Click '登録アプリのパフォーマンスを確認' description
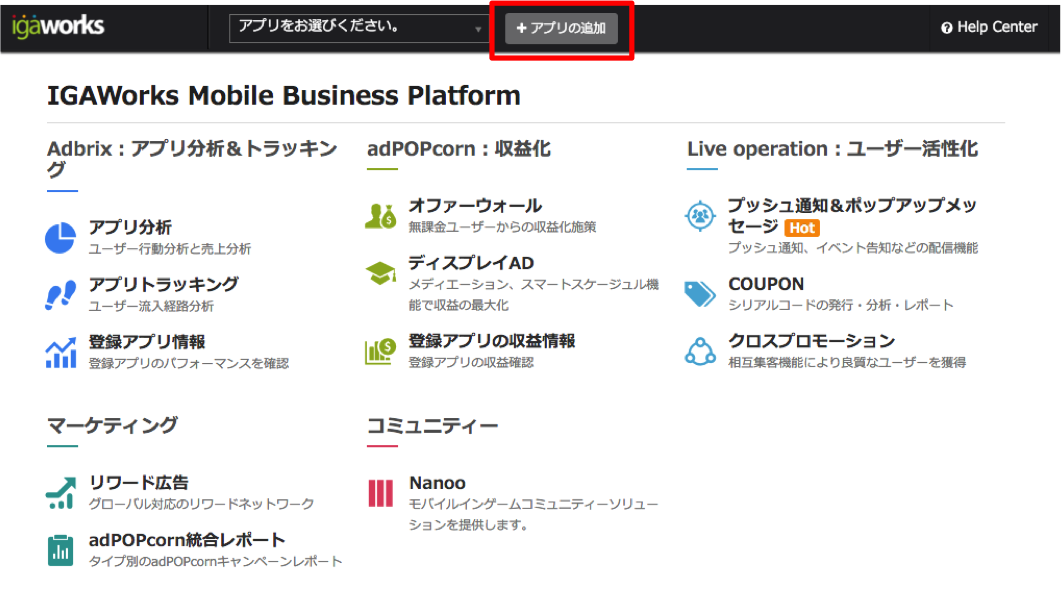This screenshot has height=602, width=1061. 189,363
